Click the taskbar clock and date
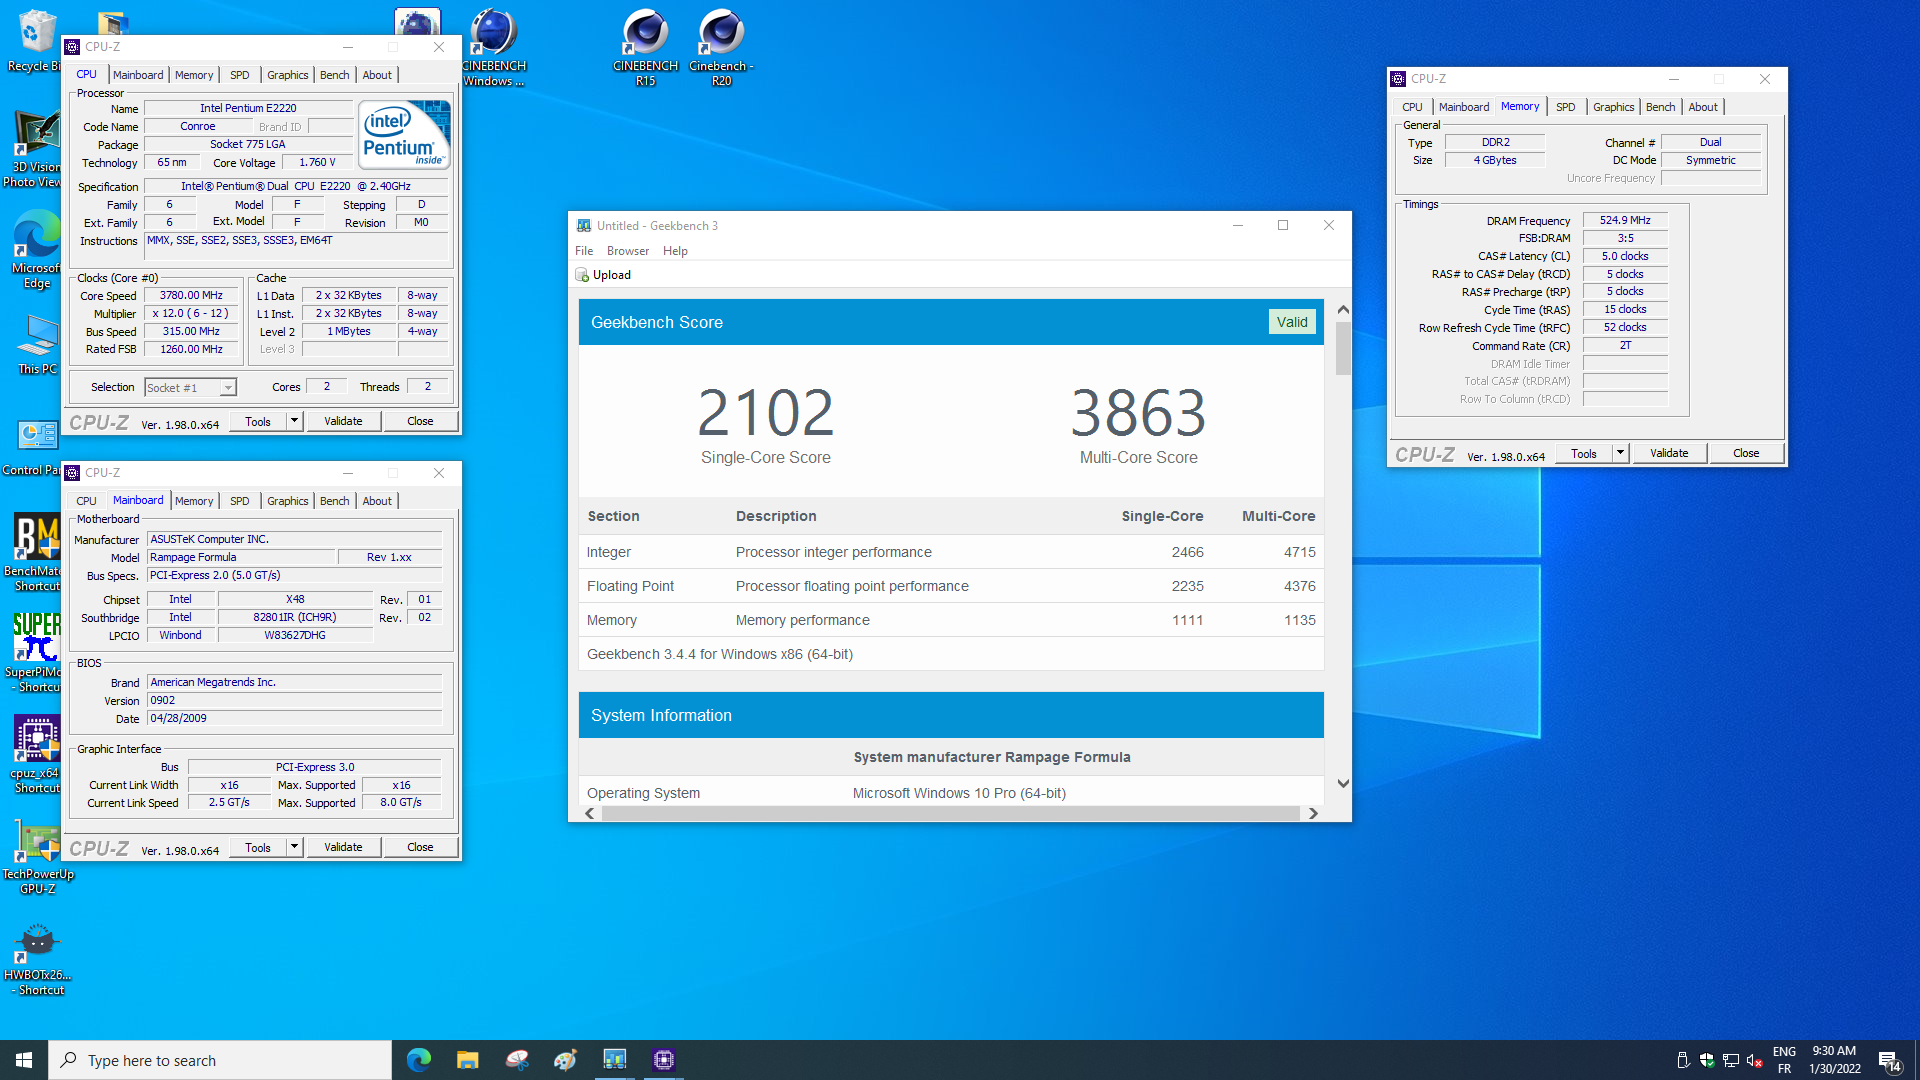 pos(1834,1060)
